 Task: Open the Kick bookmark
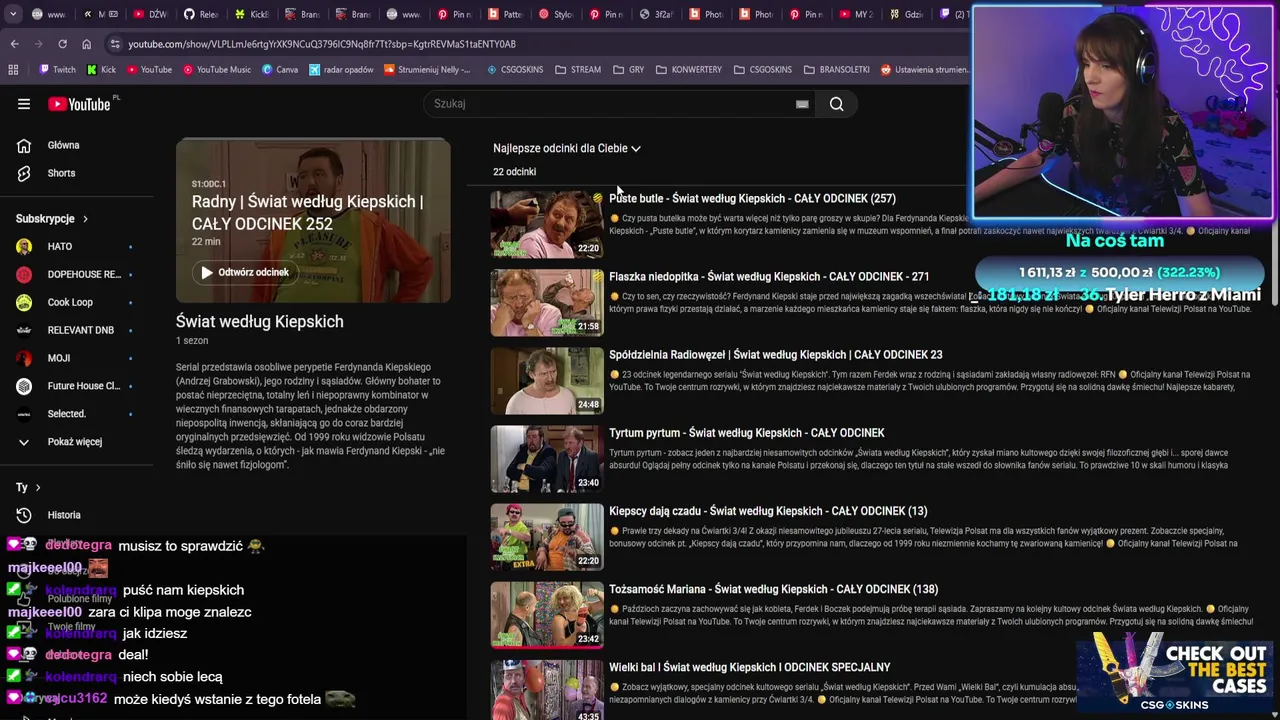pos(101,70)
